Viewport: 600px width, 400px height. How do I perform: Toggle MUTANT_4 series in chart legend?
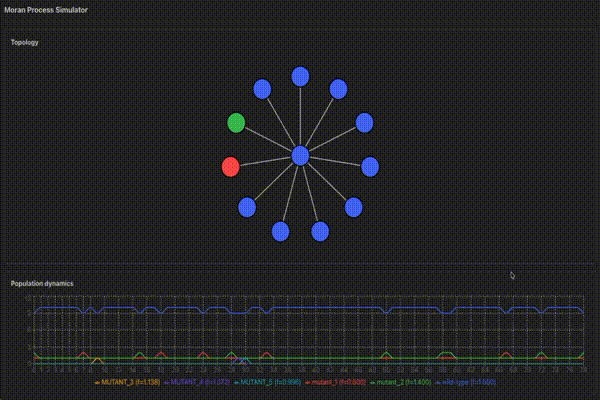point(197,382)
